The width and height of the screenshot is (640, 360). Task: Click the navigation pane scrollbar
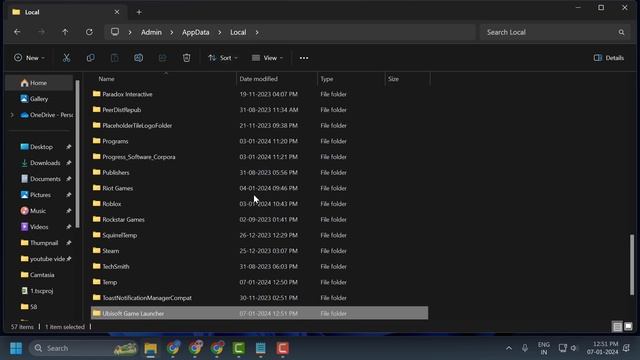[77, 154]
